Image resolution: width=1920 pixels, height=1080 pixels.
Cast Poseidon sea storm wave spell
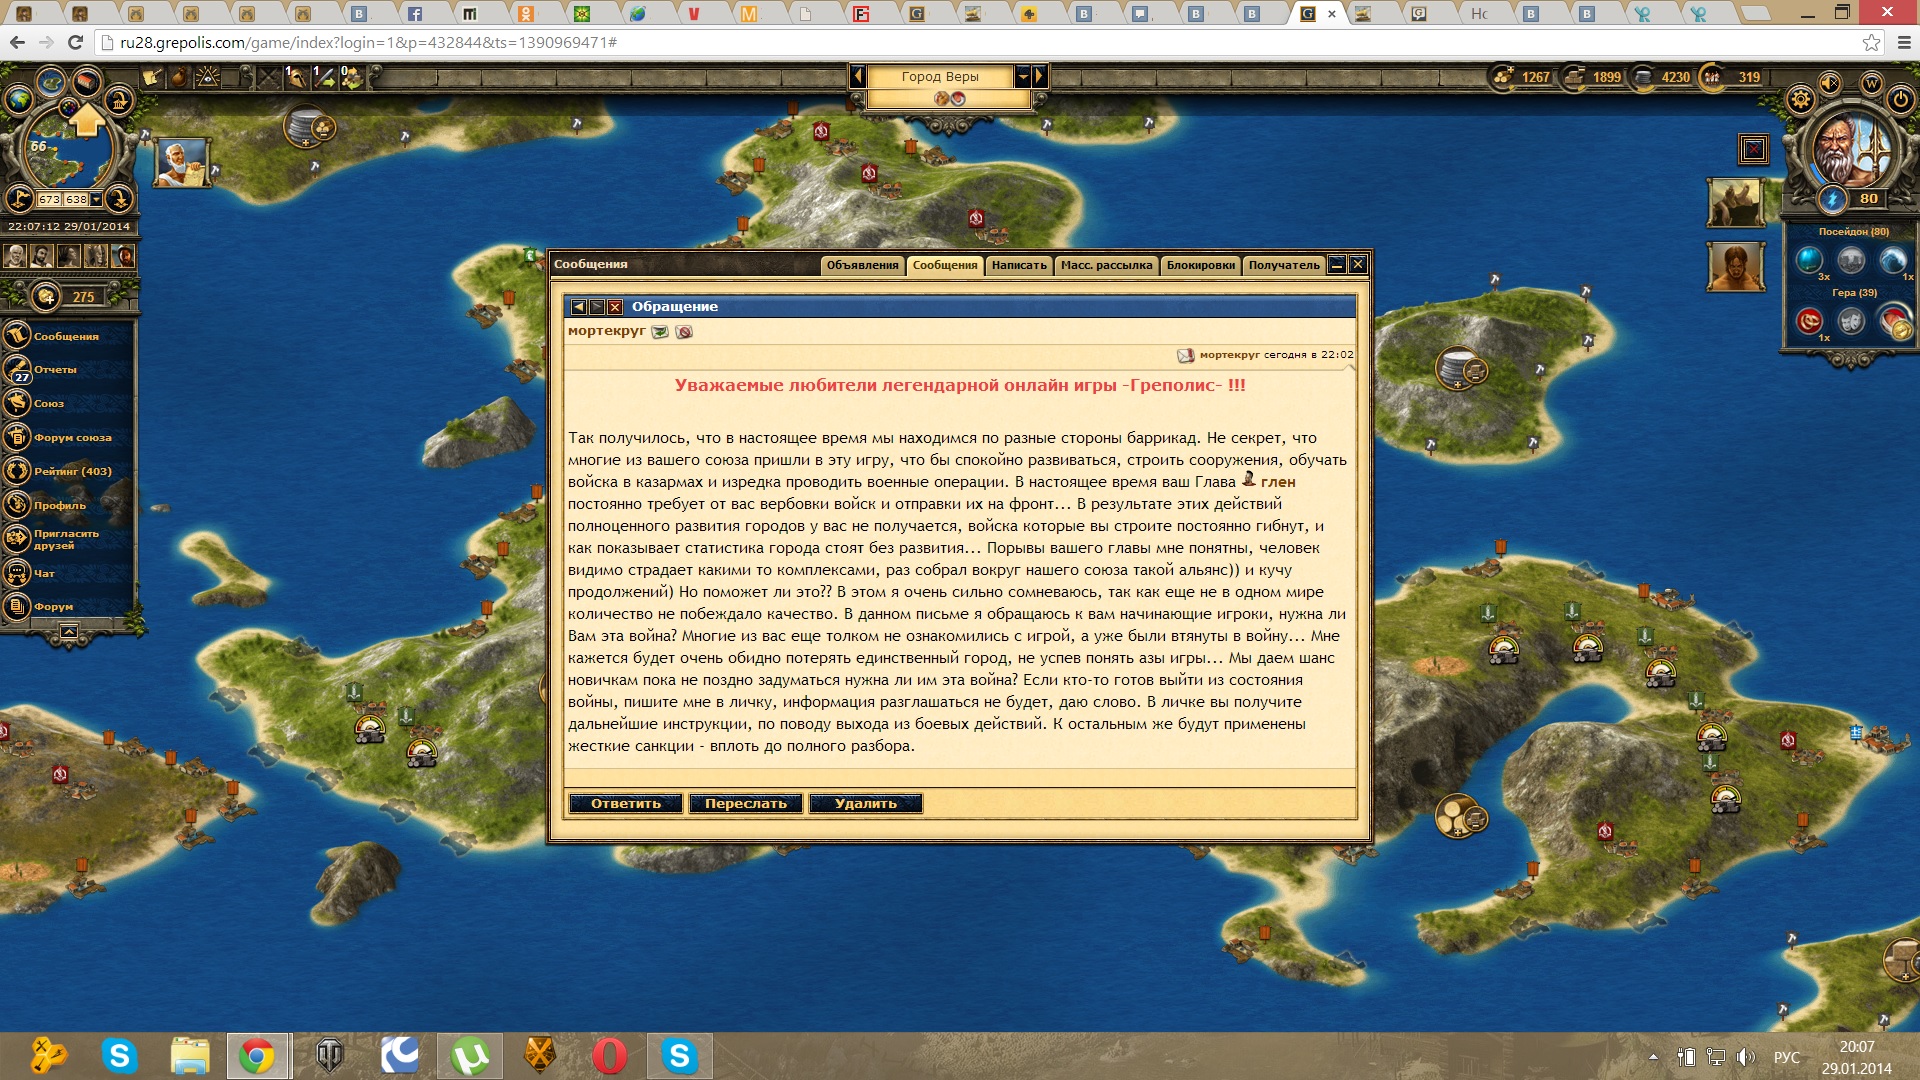pyautogui.click(x=1893, y=260)
